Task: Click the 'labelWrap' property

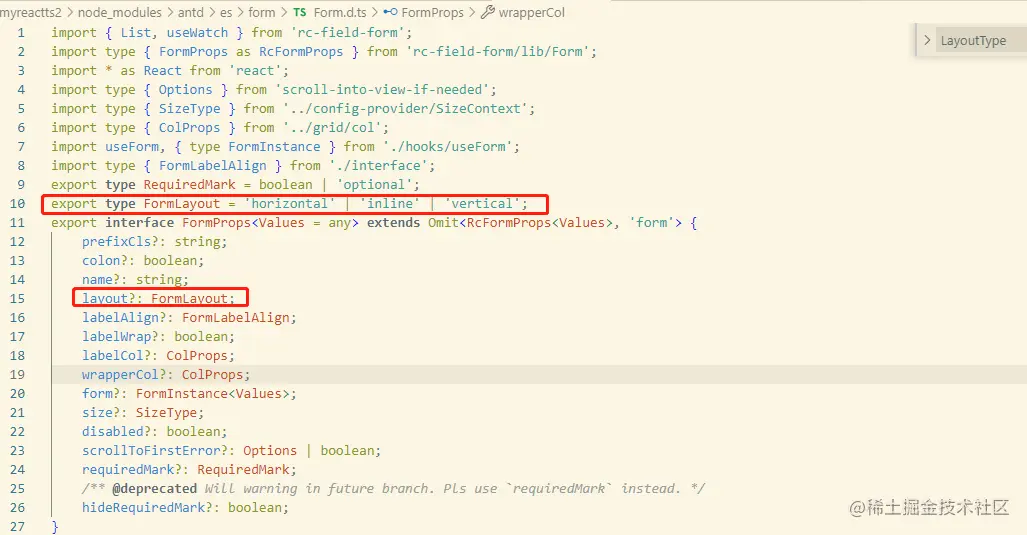Action: [x=116, y=337]
